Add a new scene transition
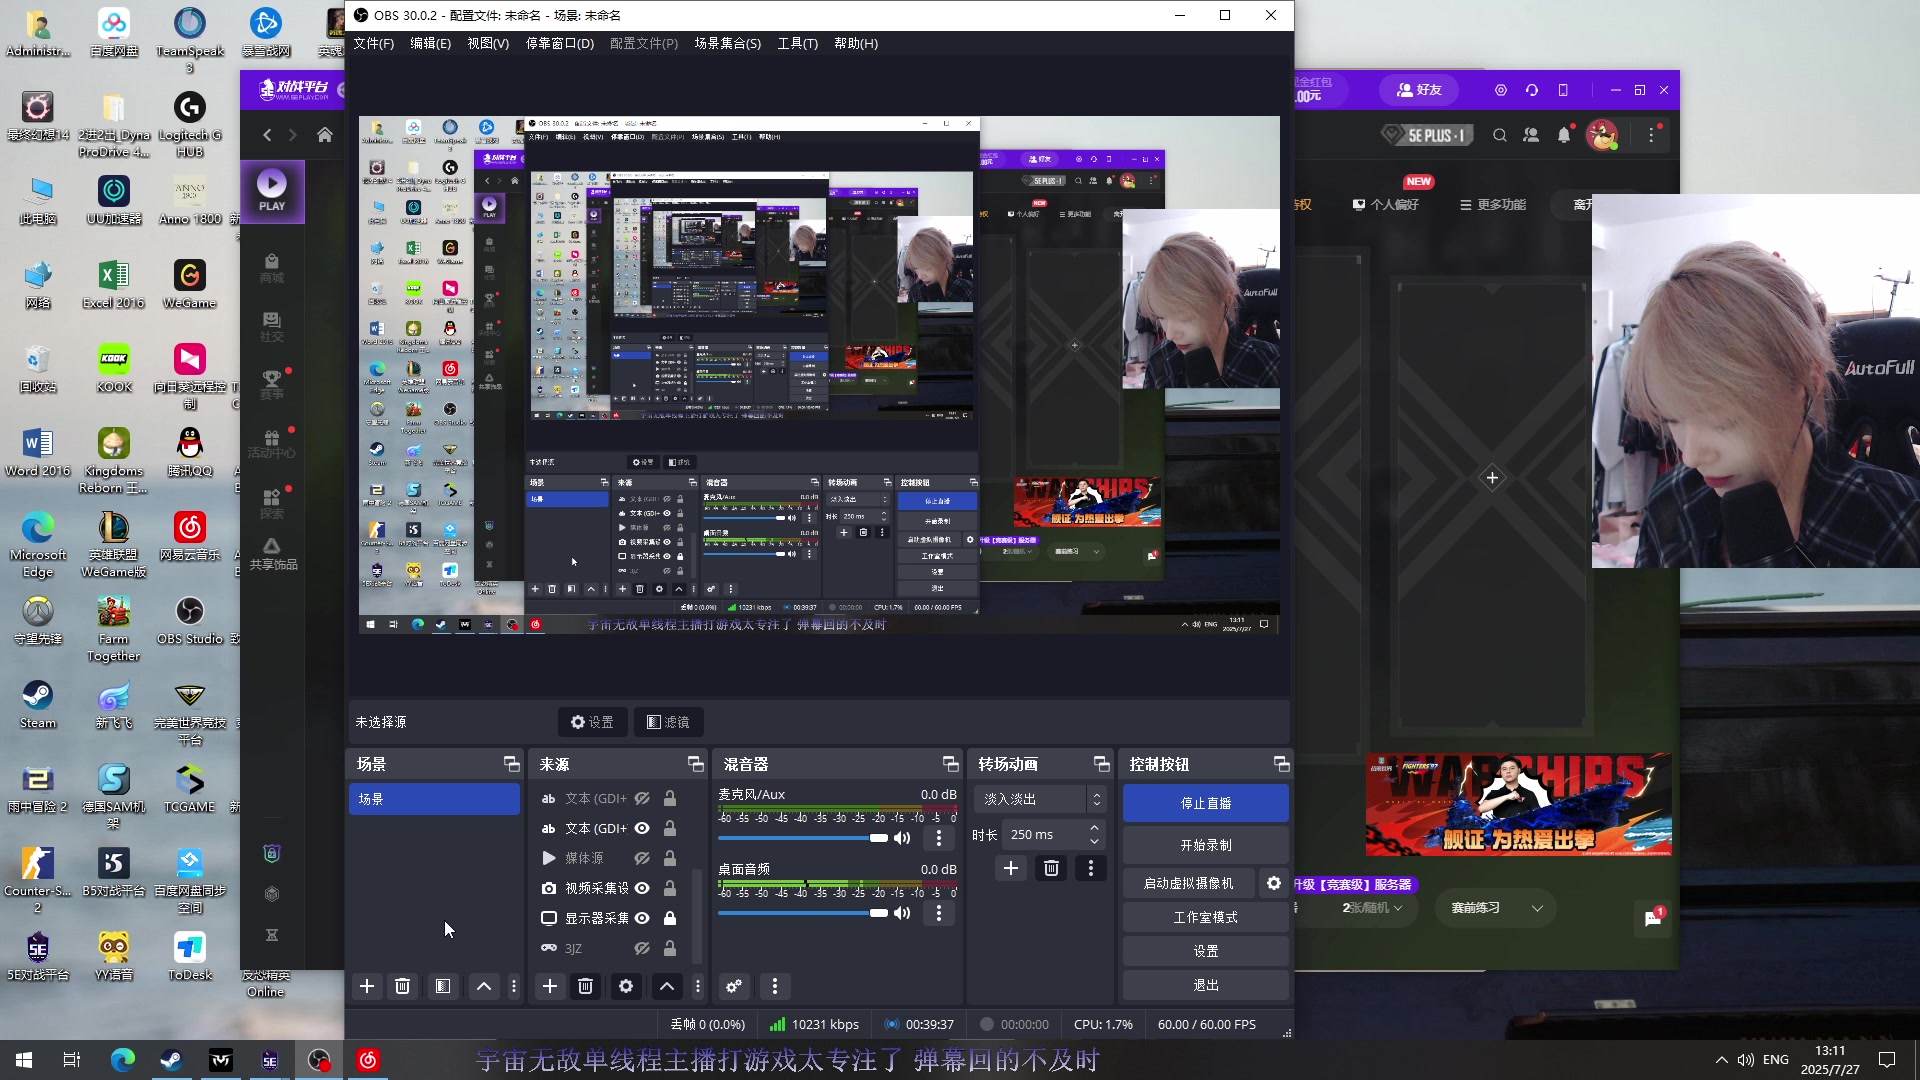The height and width of the screenshot is (1080, 1920). coord(1011,868)
